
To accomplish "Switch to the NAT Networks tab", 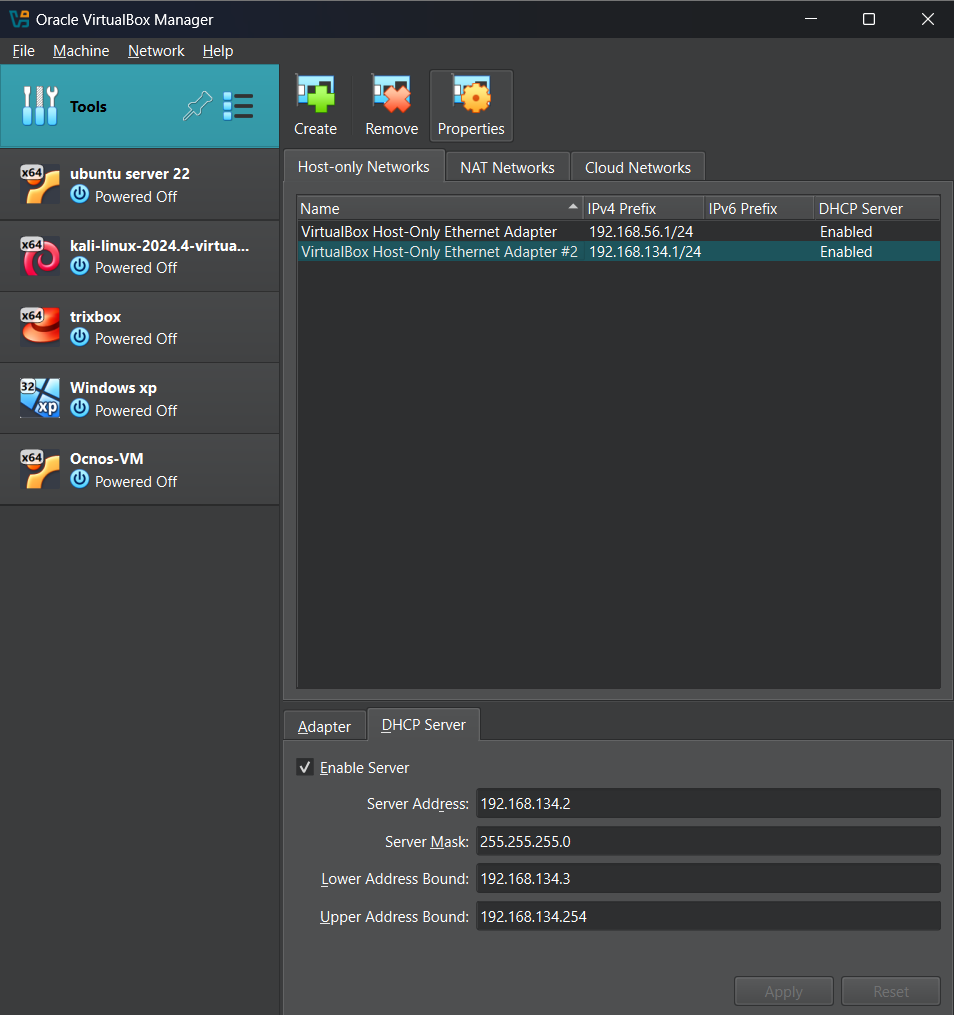I will [507, 167].
